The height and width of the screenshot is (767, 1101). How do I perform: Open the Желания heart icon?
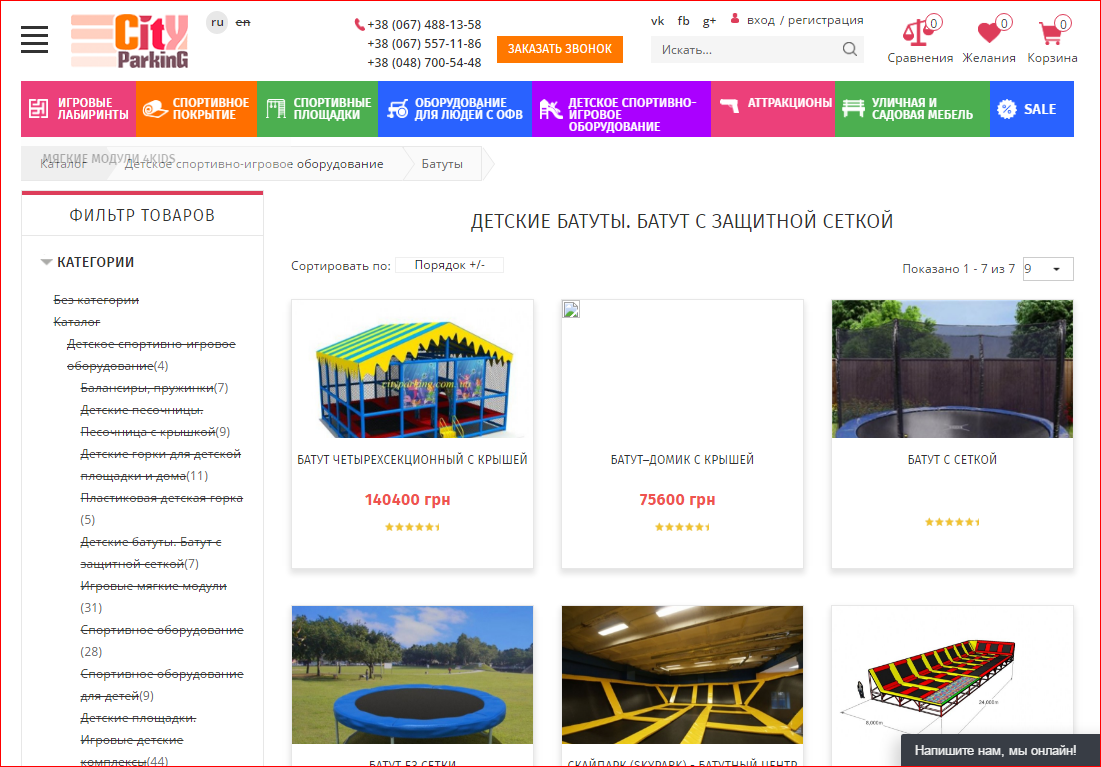click(x=989, y=32)
